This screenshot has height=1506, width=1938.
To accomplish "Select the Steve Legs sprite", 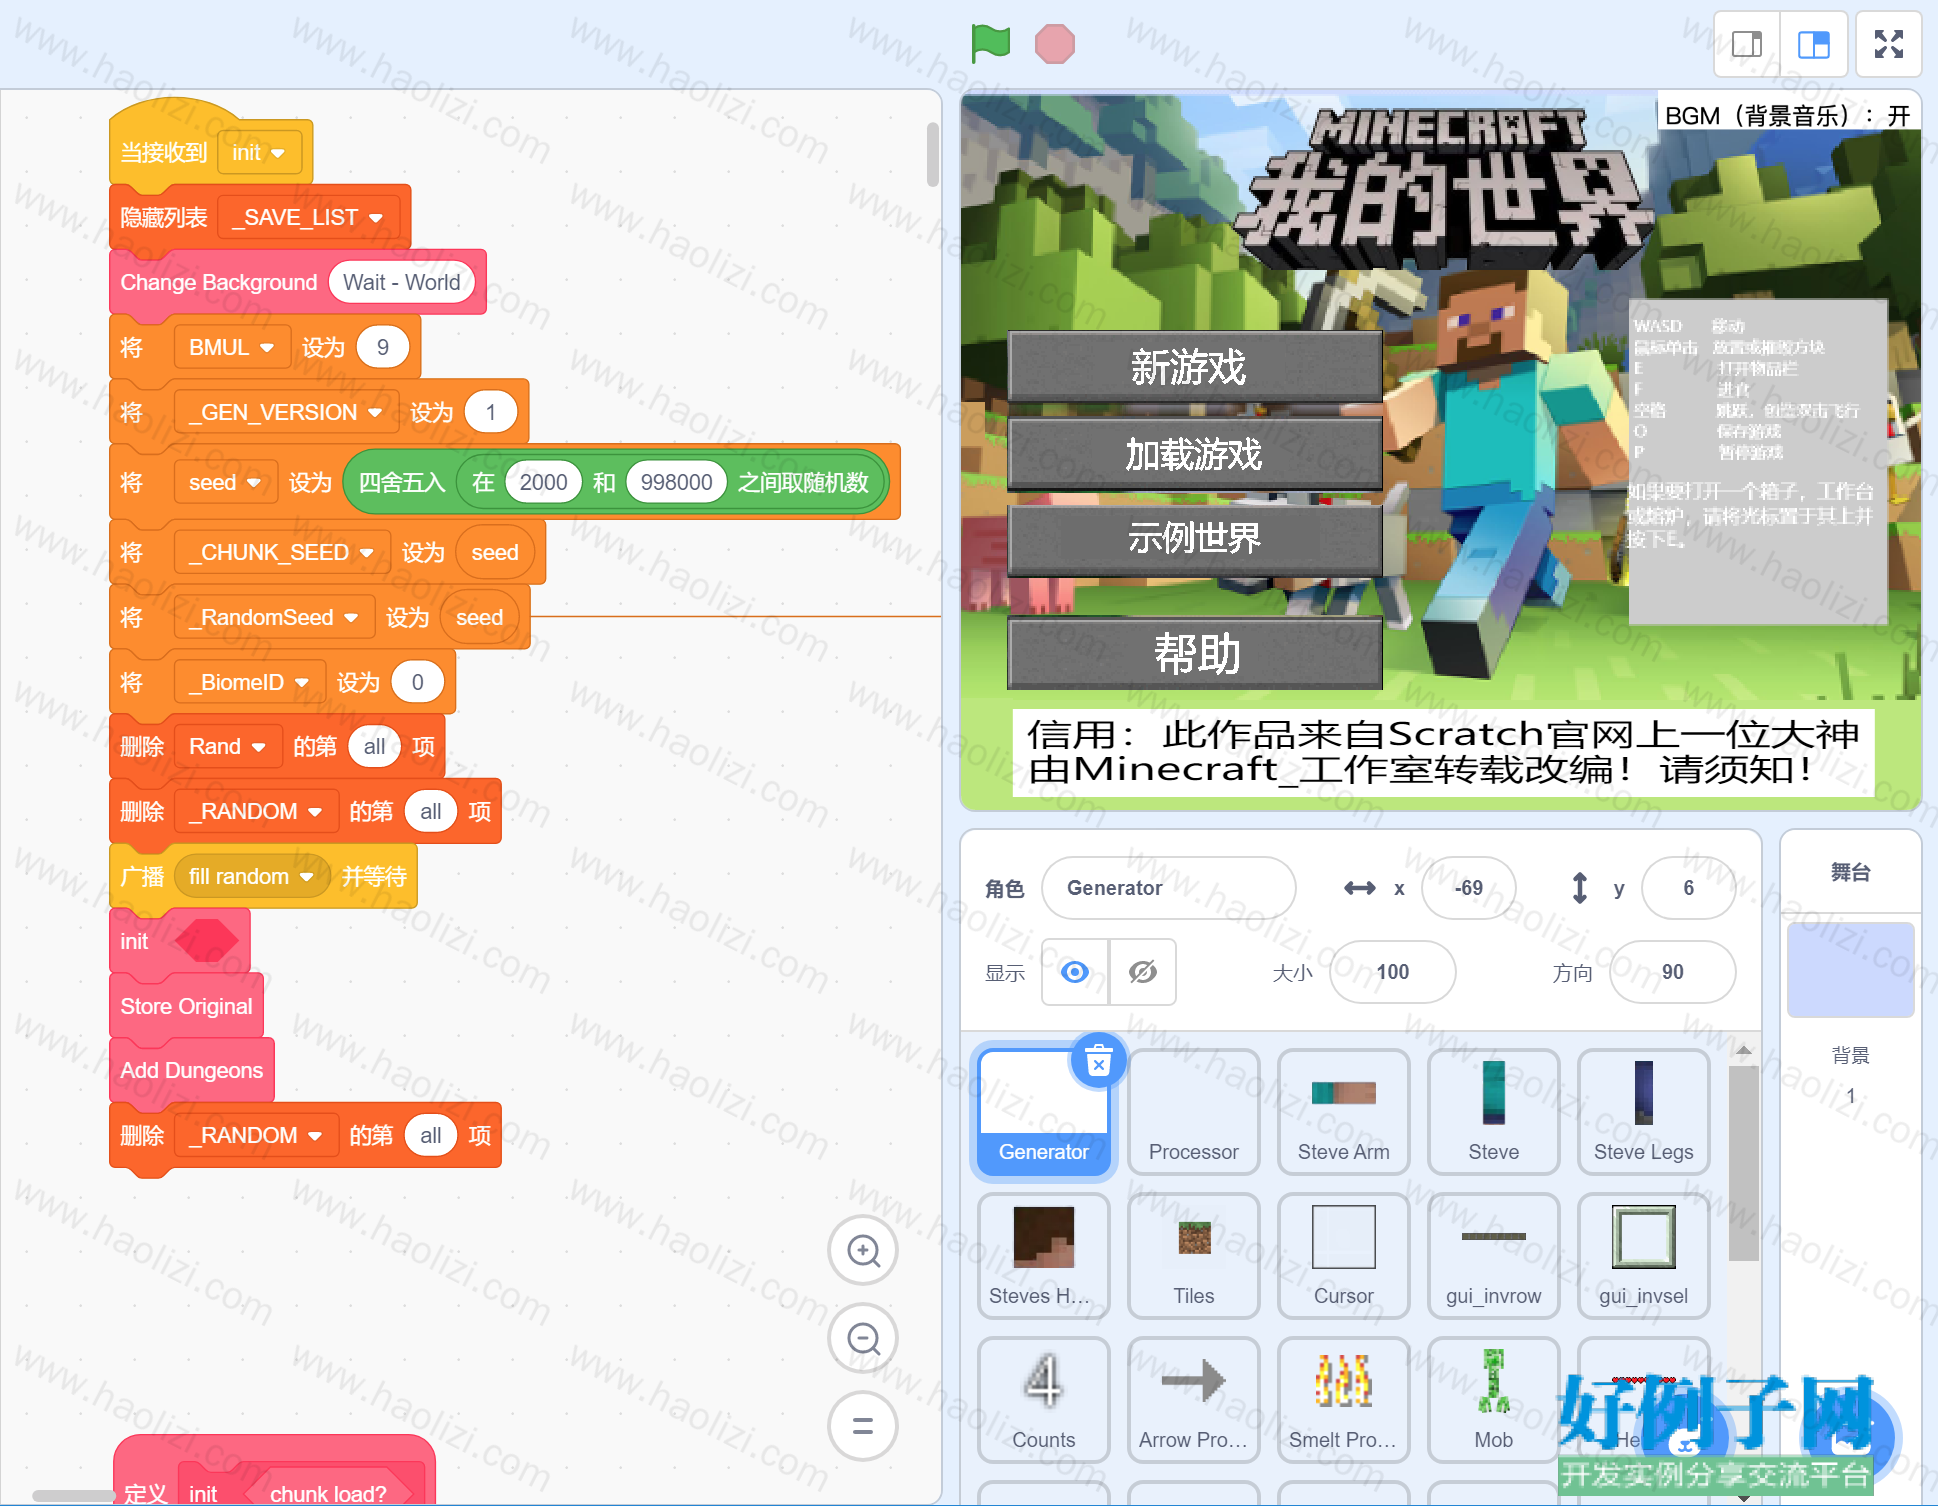I will coord(1643,1111).
